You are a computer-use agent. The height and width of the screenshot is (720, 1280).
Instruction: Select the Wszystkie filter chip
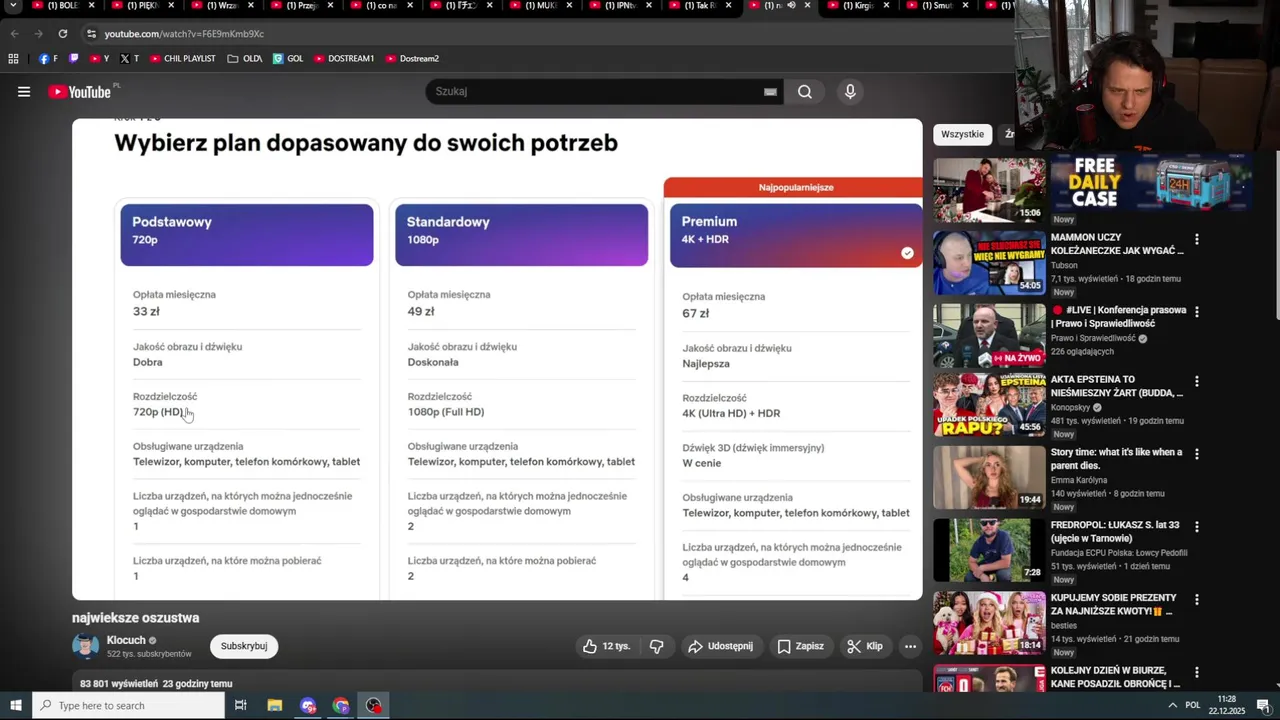[x=962, y=134]
